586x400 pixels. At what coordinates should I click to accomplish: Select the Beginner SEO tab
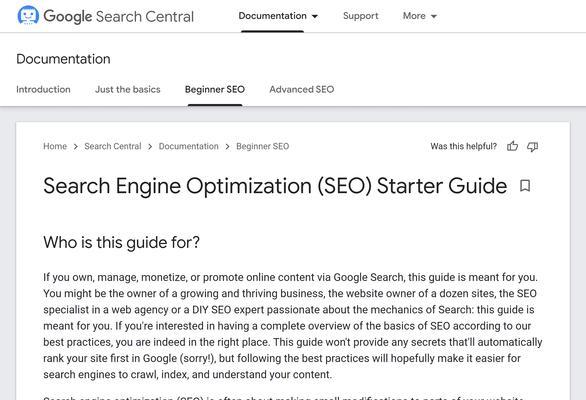pos(215,89)
